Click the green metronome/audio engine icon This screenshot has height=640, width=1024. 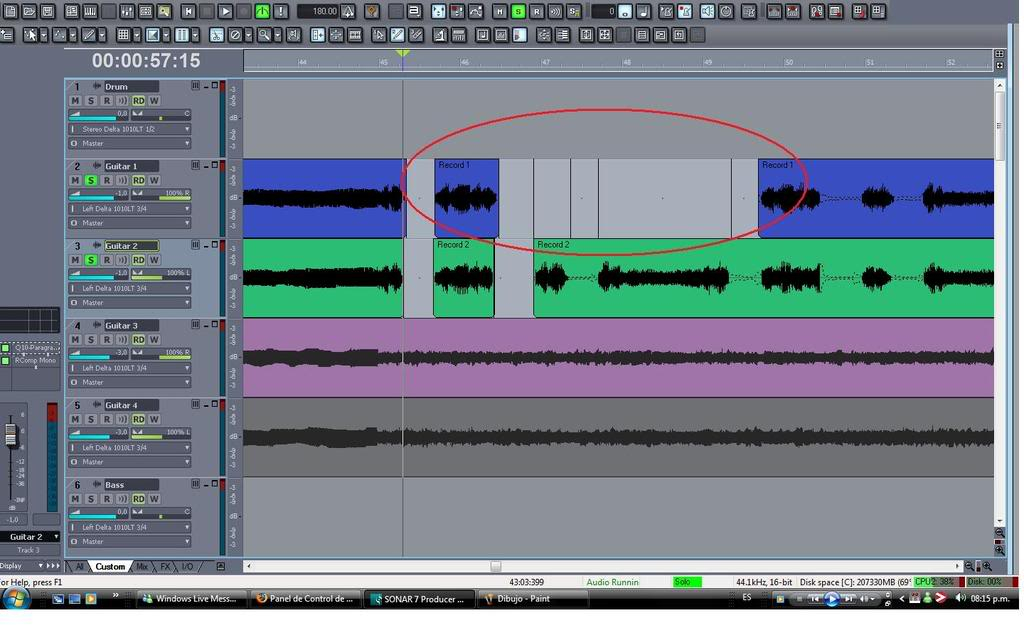click(x=262, y=11)
